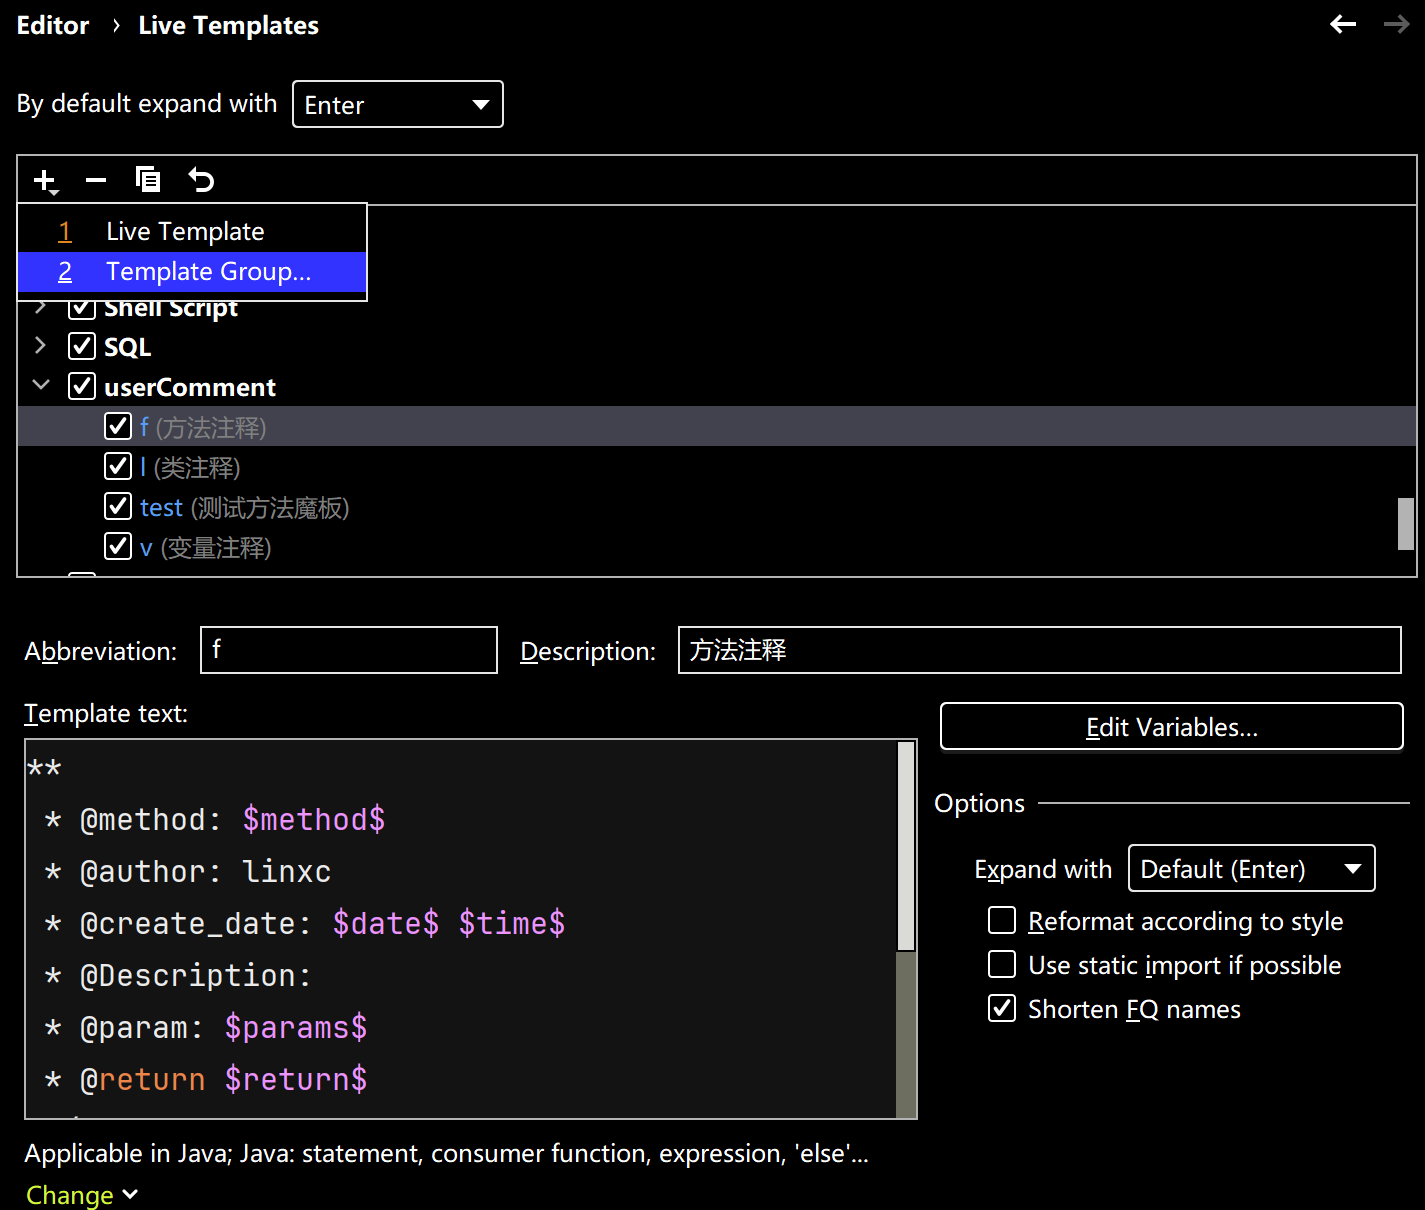Click the Editor breadcrumb
The height and width of the screenshot is (1210, 1425).
[x=53, y=25]
